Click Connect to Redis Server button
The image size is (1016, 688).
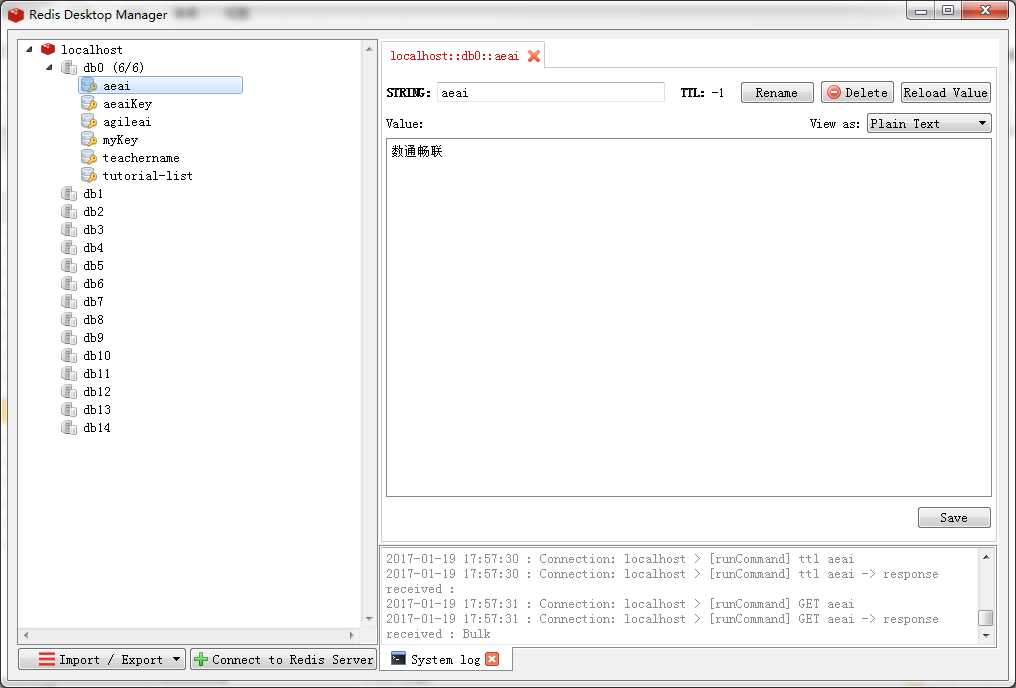click(x=284, y=659)
